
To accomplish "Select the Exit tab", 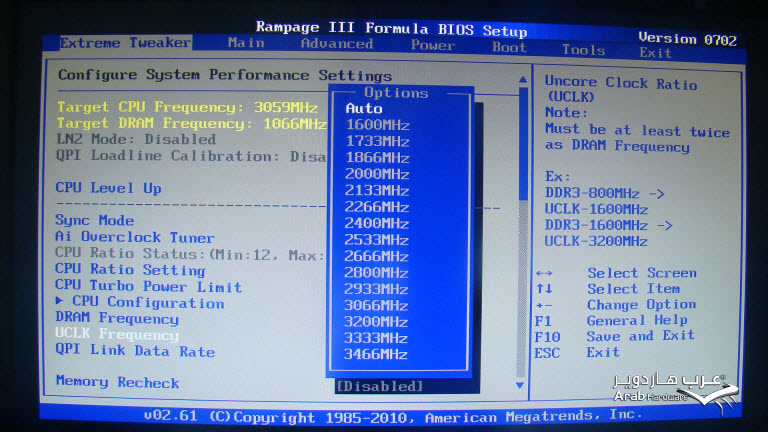I will tap(655, 52).
